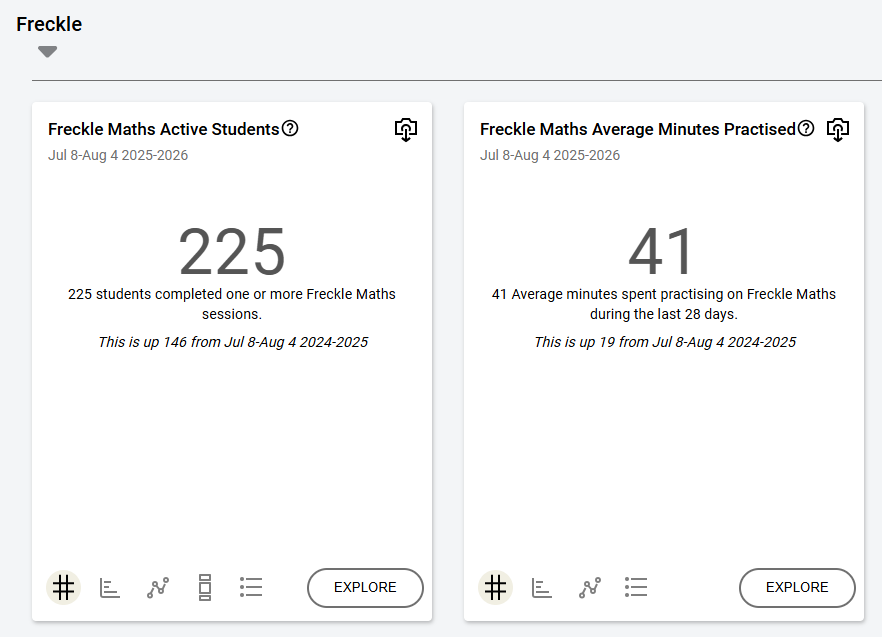Export the Active Students card
This screenshot has width=882, height=637.
coord(406,130)
